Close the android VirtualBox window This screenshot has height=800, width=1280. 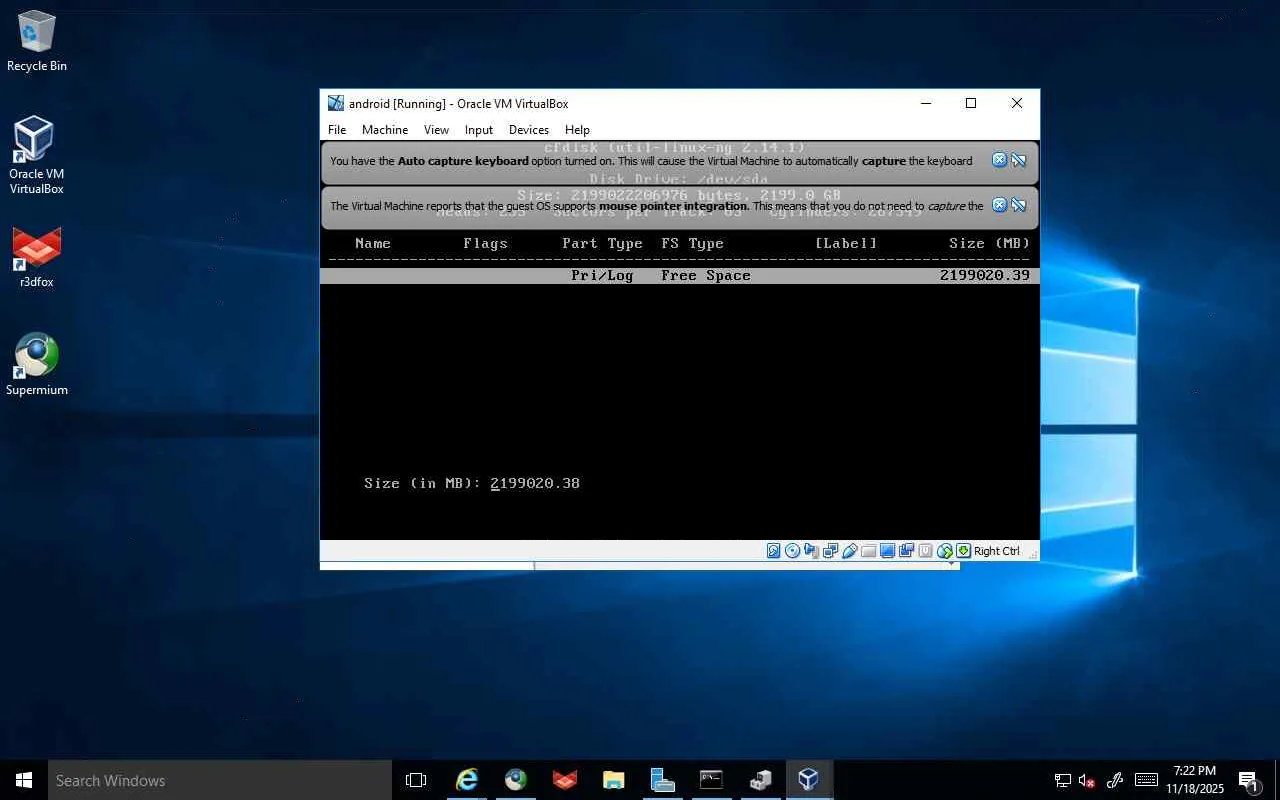(1017, 103)
